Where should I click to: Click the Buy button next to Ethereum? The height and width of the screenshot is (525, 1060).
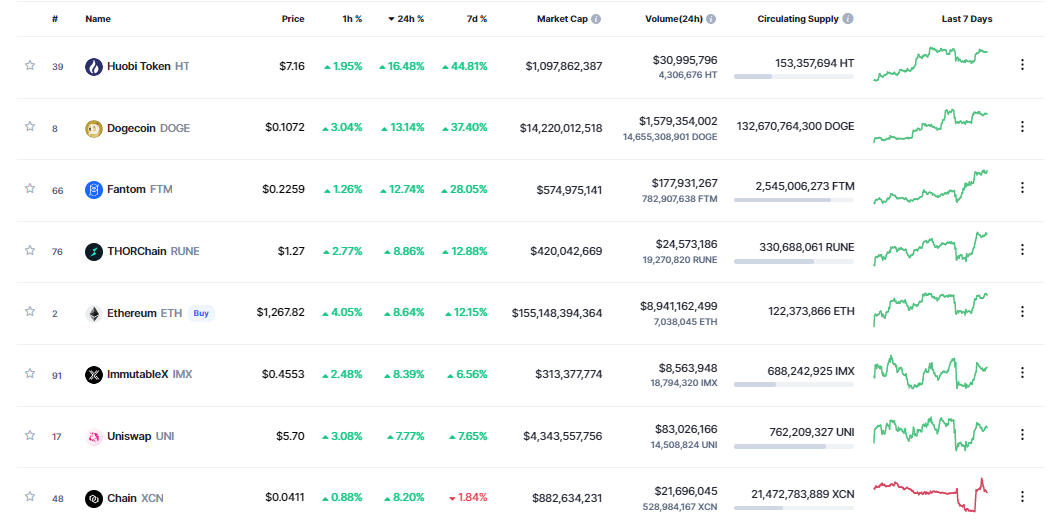(x=201, y=313)
